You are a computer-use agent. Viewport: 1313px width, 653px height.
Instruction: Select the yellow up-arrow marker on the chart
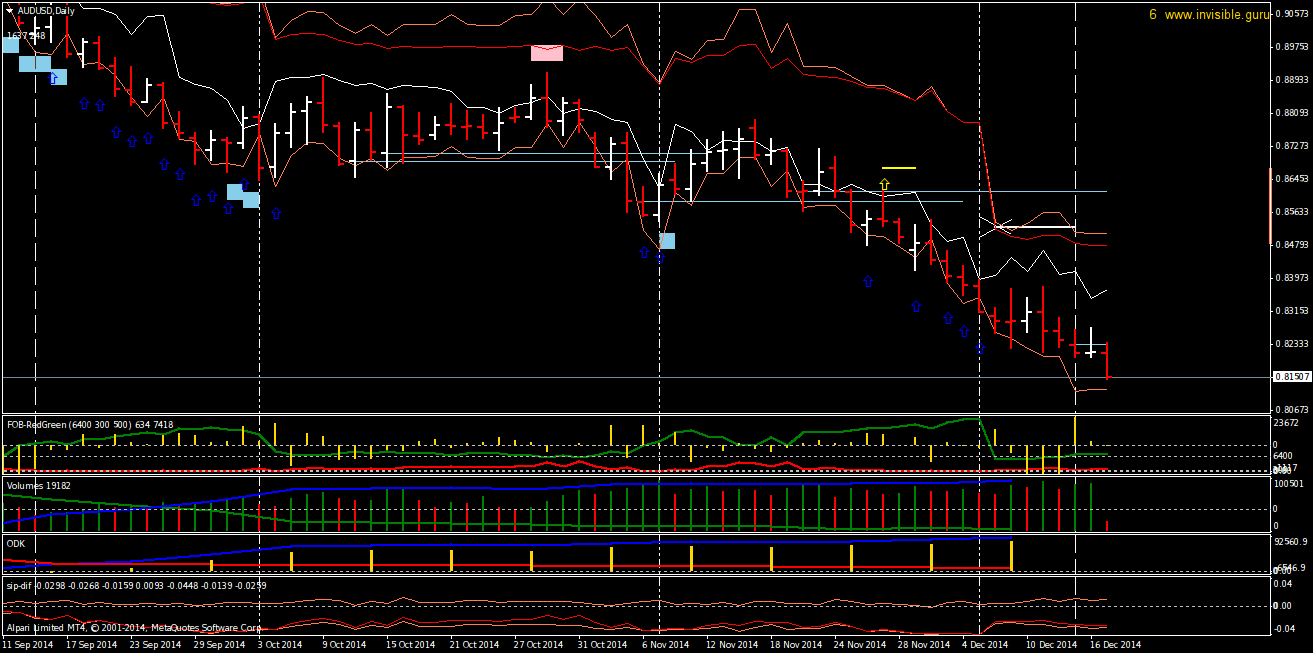point(885,184)
